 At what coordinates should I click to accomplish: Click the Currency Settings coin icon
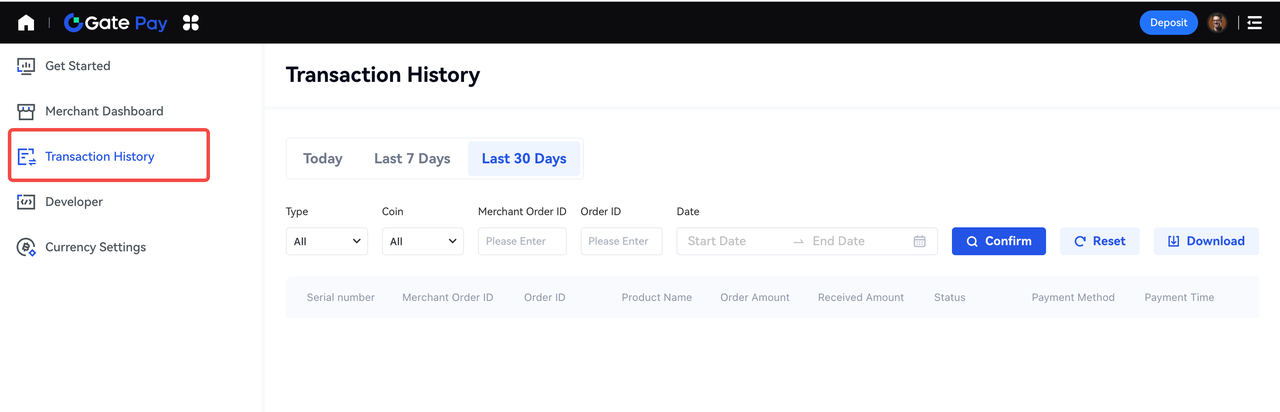click(x=26, y=247)
